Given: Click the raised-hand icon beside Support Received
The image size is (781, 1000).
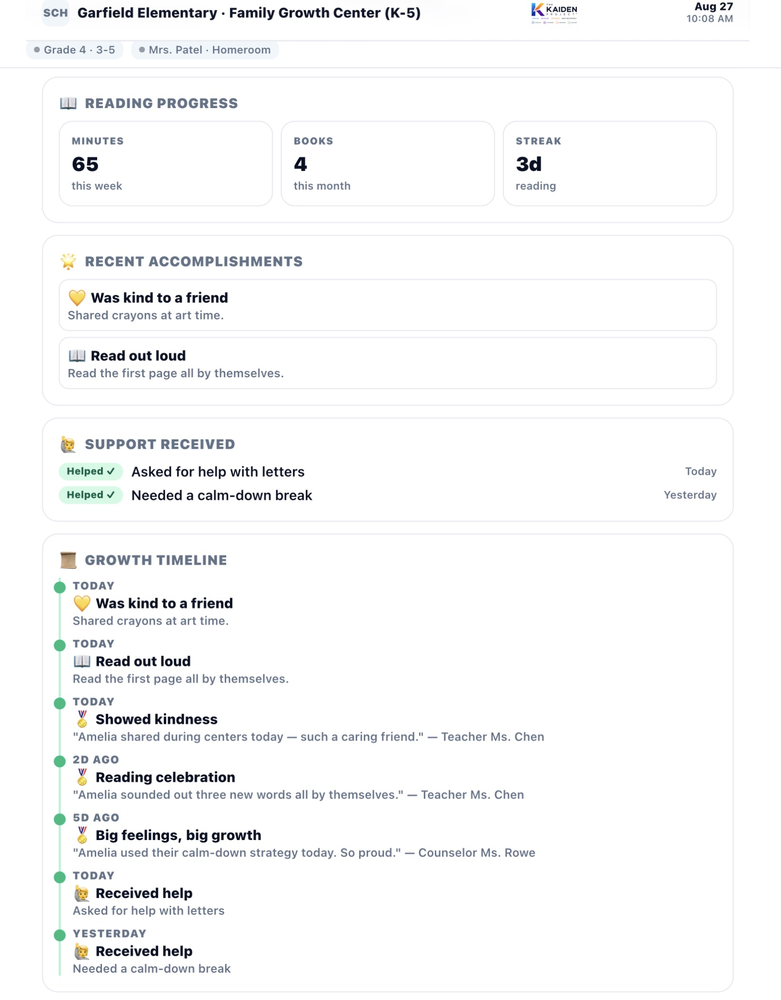Looking at the screenshot, I should point(68,445).
